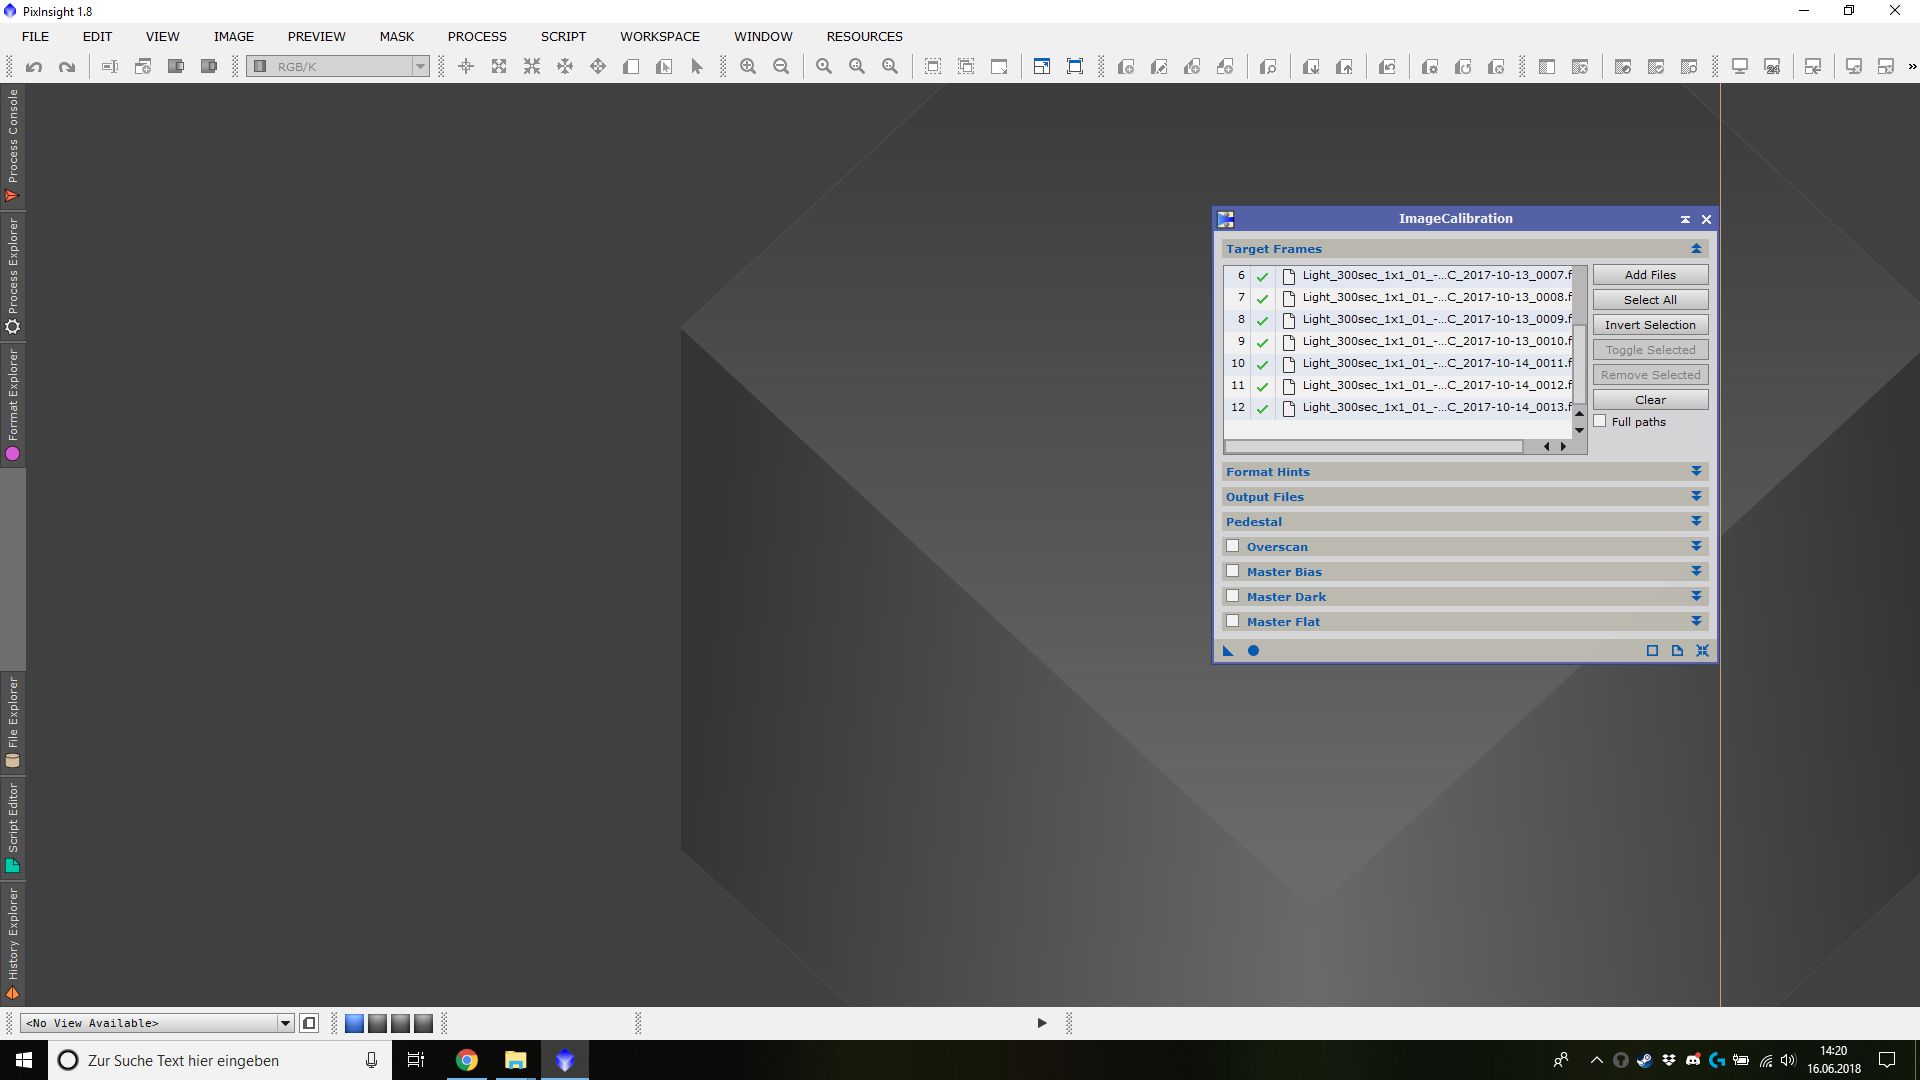Expand the Master Flat section arrow

point(1696,621)
